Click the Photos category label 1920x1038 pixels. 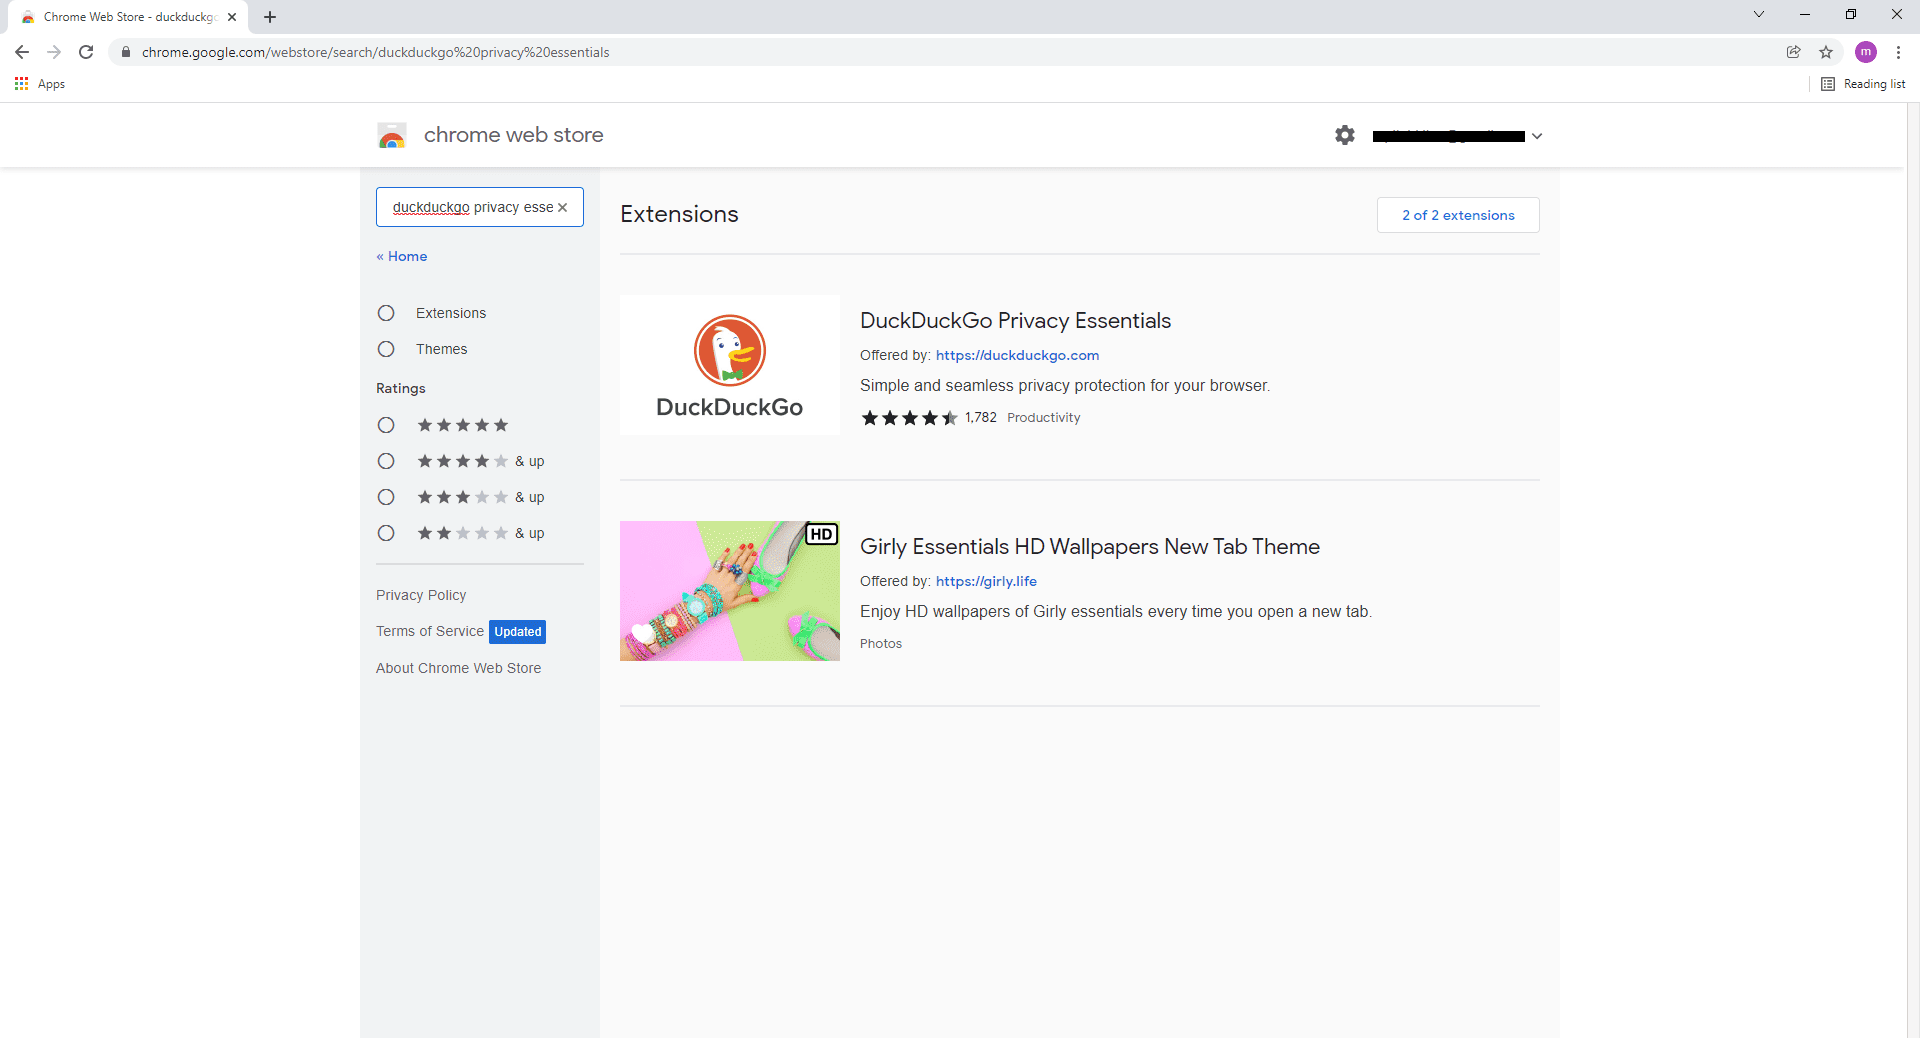(881, 644)
